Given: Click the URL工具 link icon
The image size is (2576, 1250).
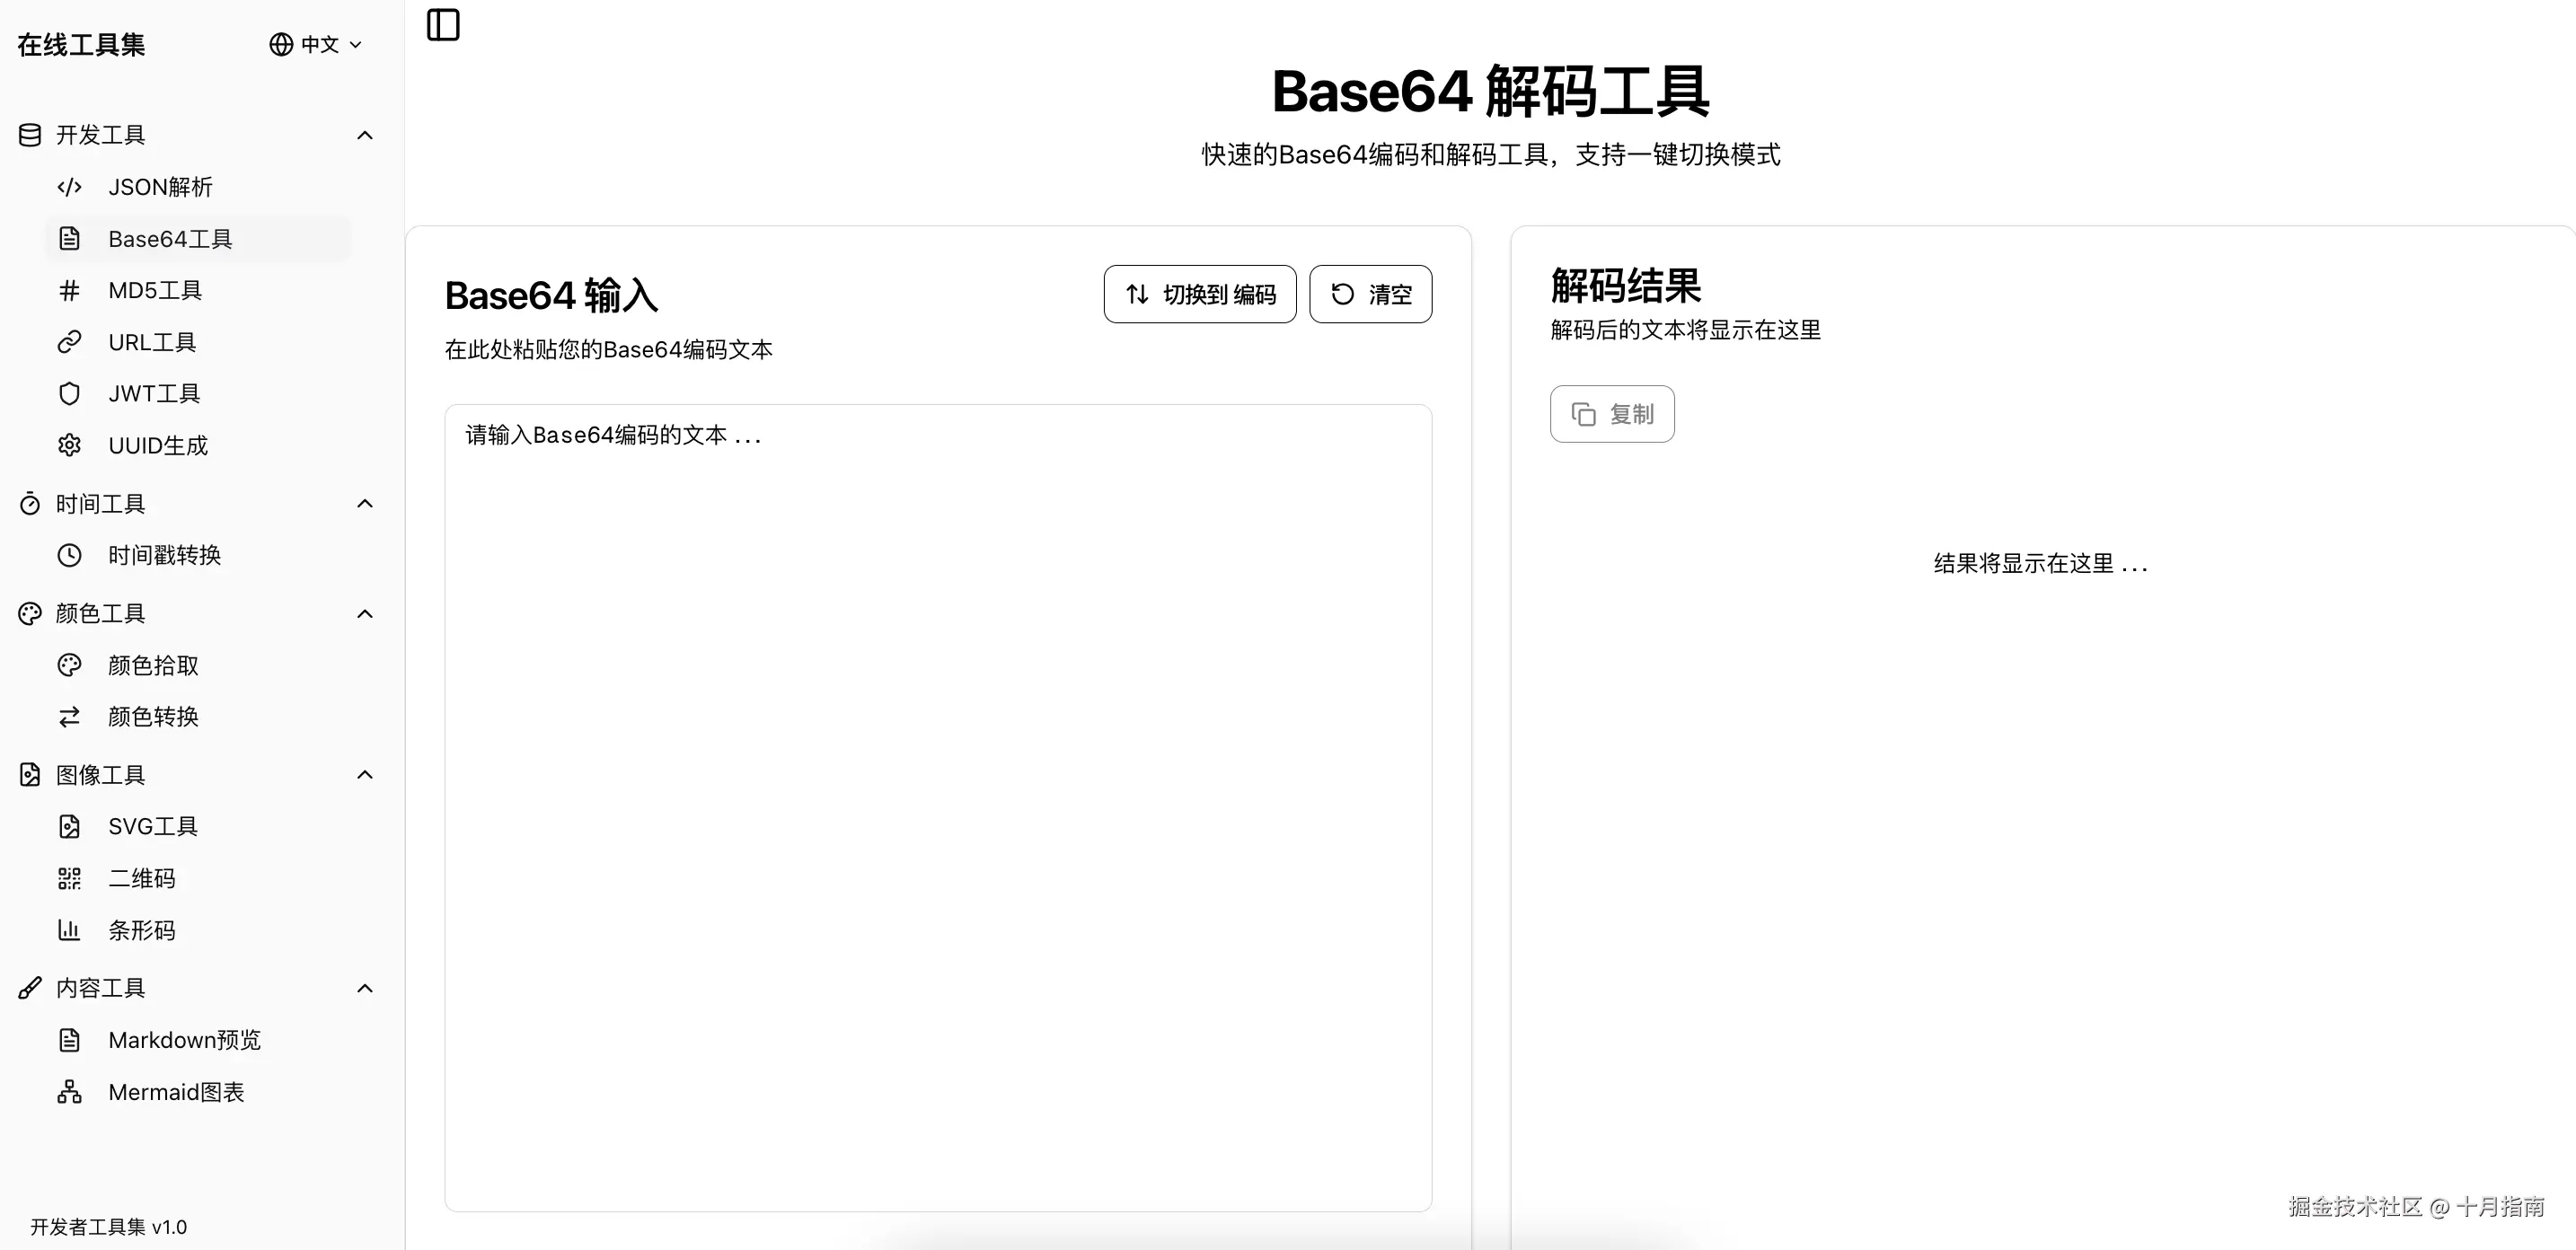Looking at the screenshot, I should (69, 342).
